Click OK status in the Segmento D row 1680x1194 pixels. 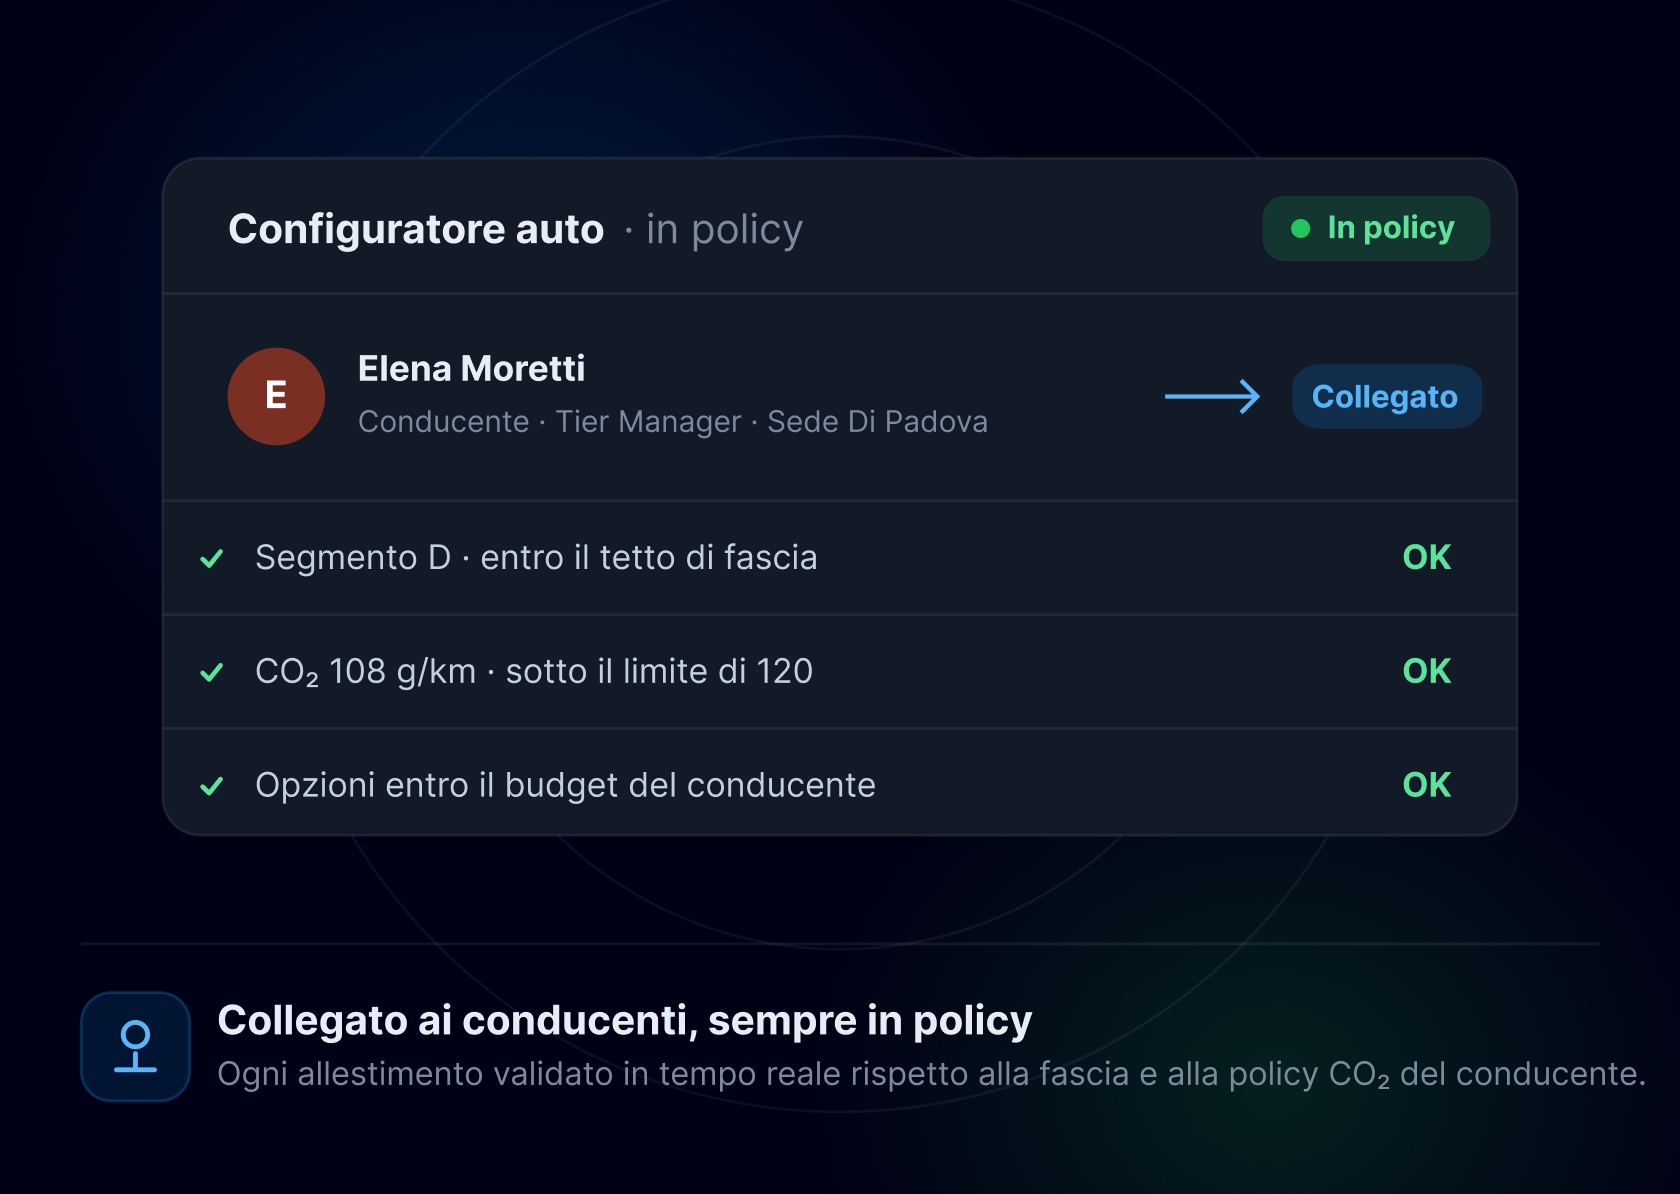[x=1427, y=557]
